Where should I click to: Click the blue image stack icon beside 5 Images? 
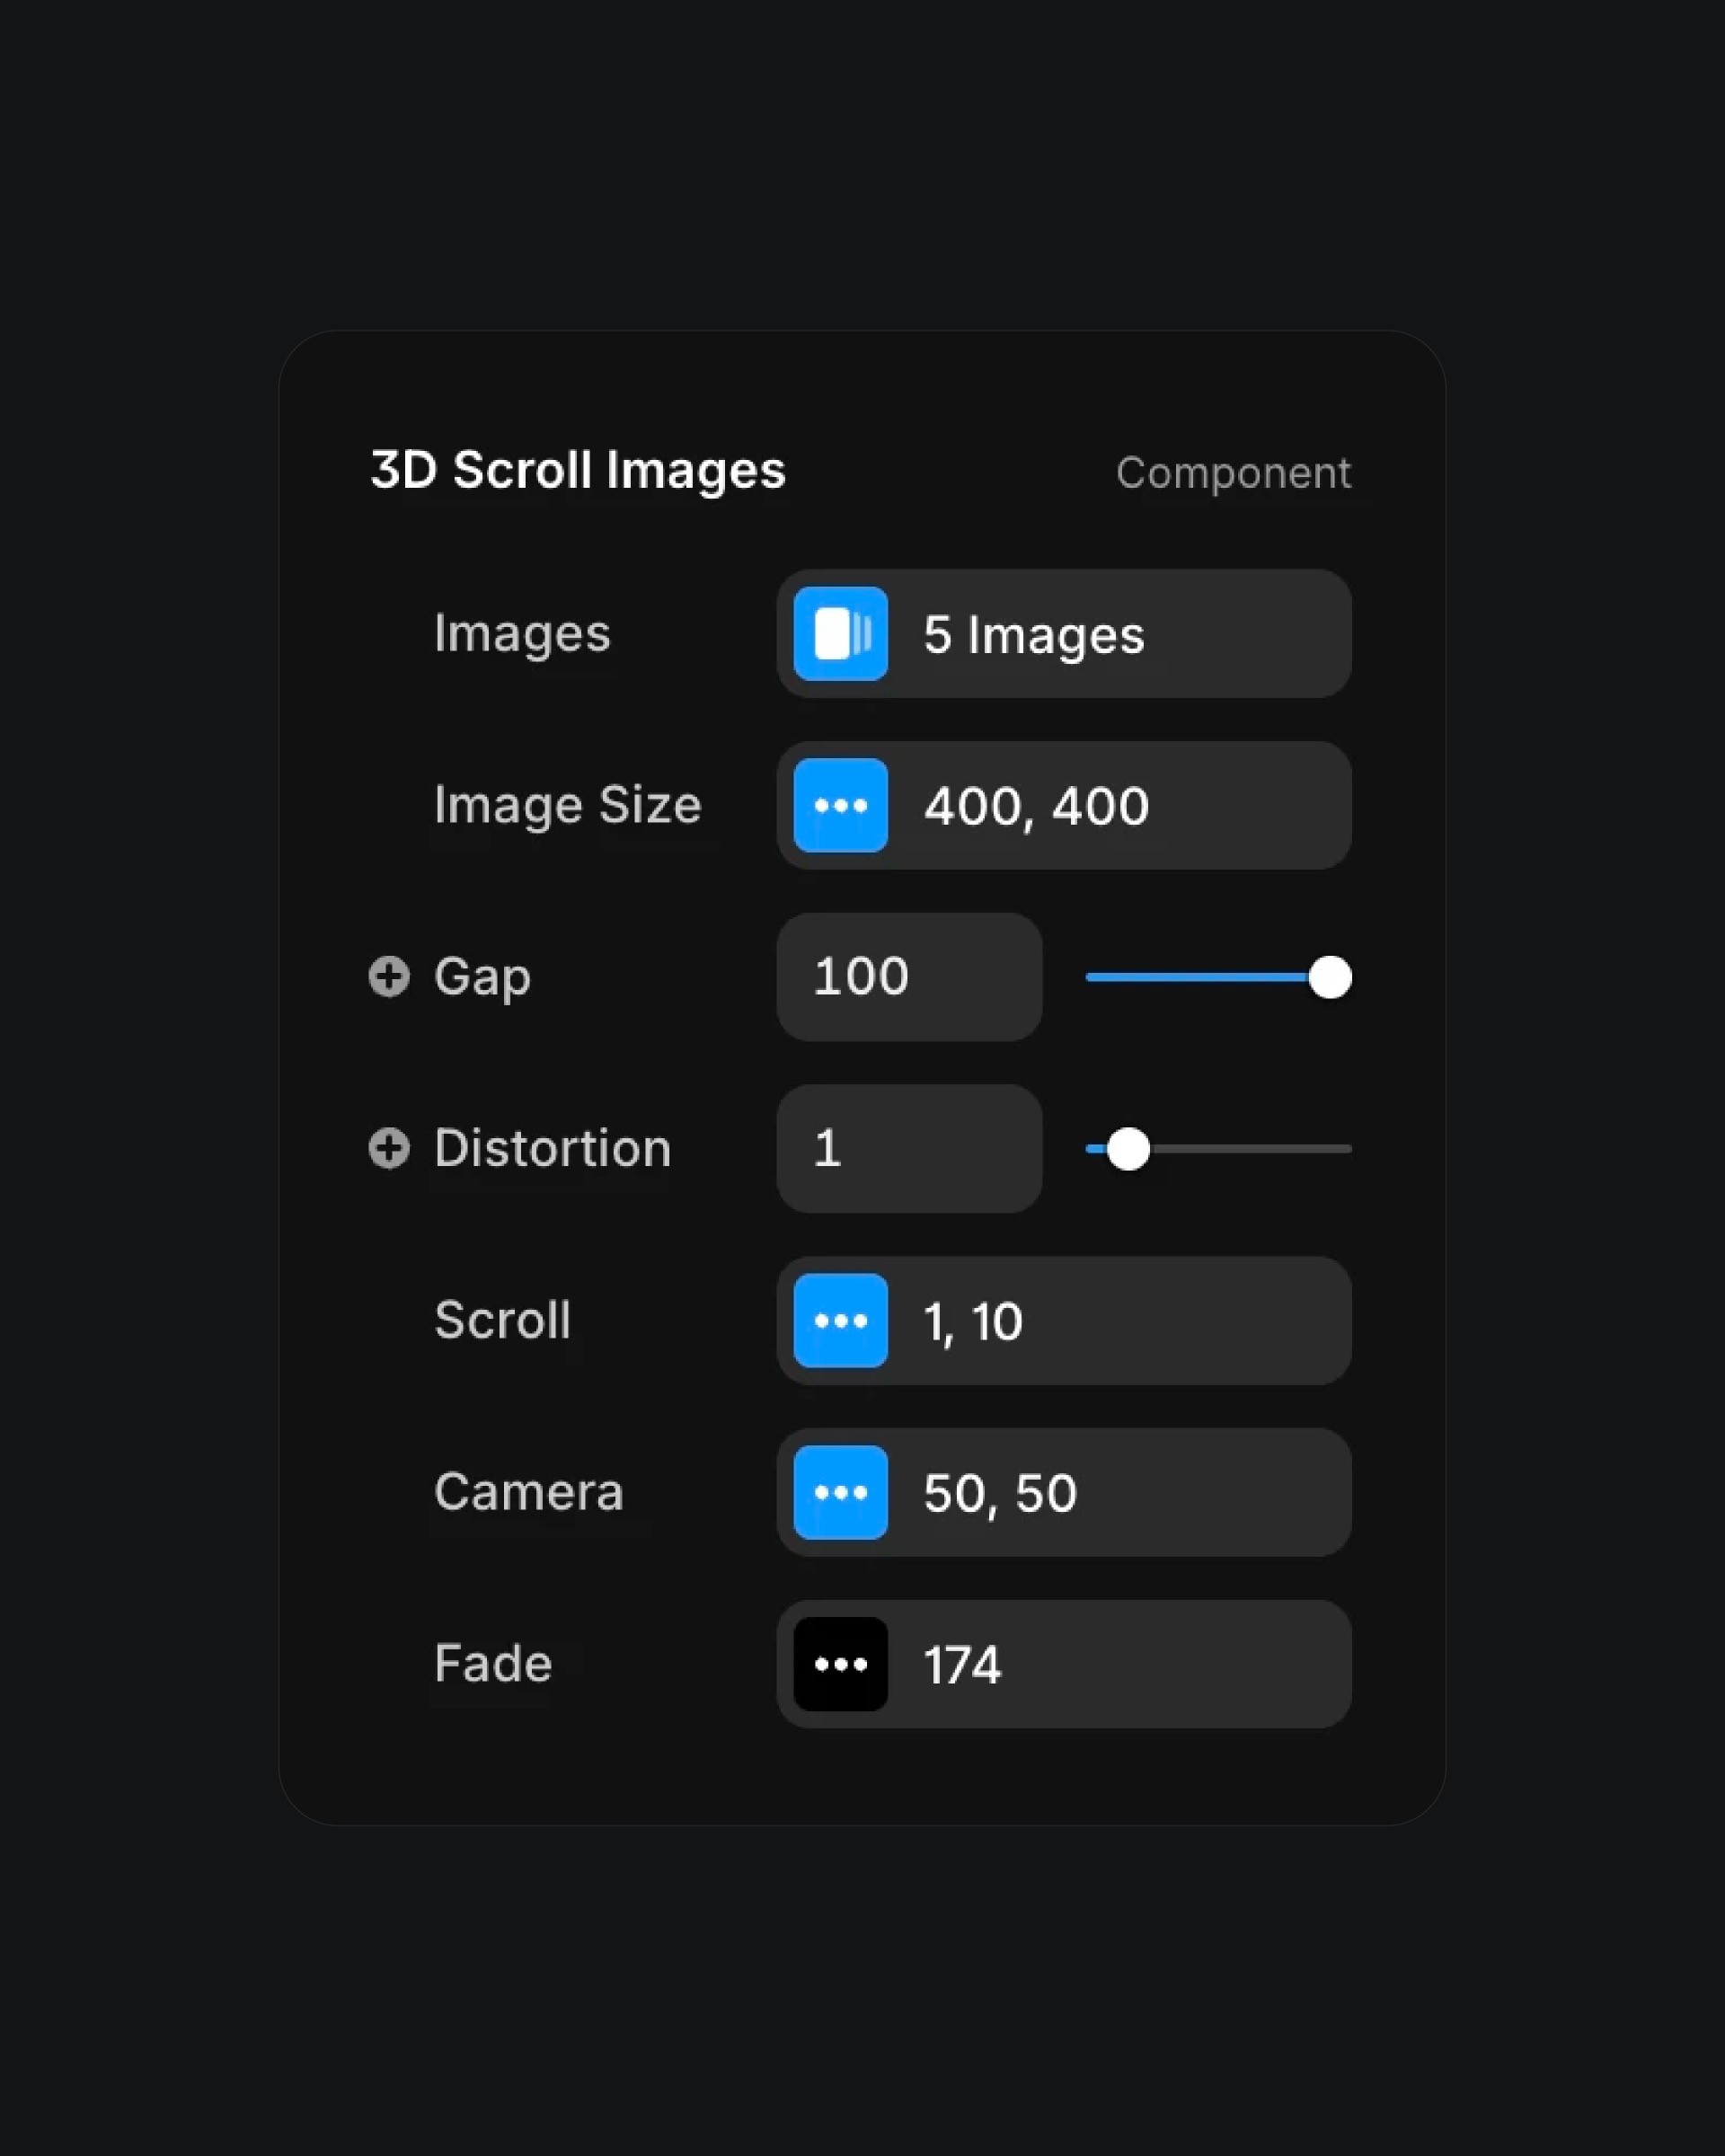(840, 634)
